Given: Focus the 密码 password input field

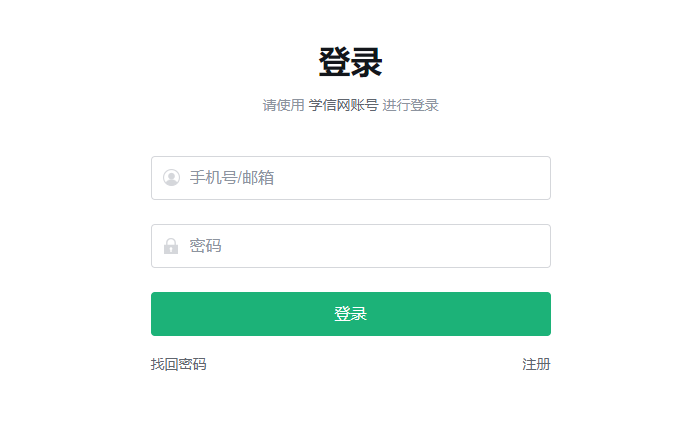Looking at the screenshot, I should click(x=350, y=246).
